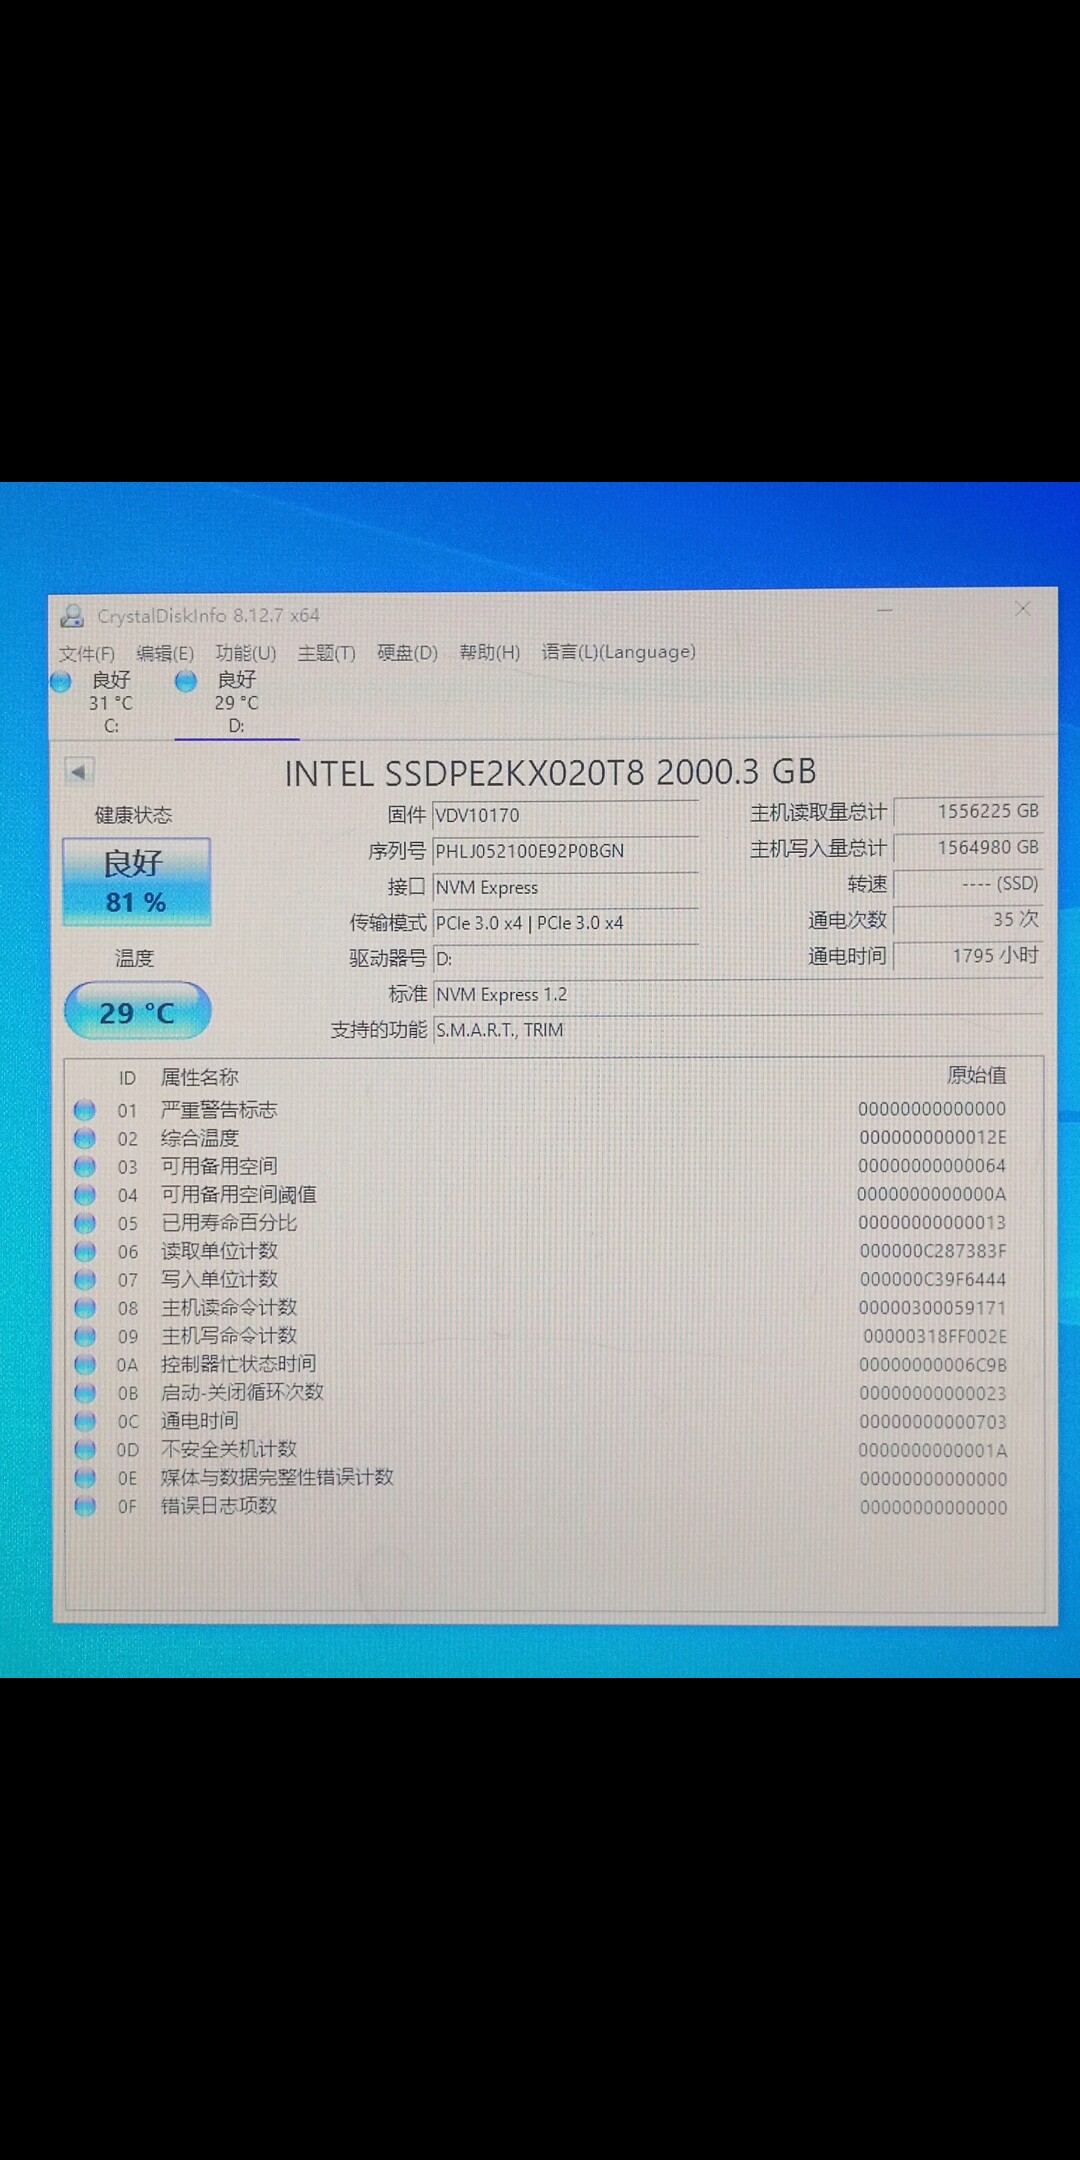
Task: Select the 已用寿命百分比 attribute name
Action: pyautogui.click(x=229, y=1223)
